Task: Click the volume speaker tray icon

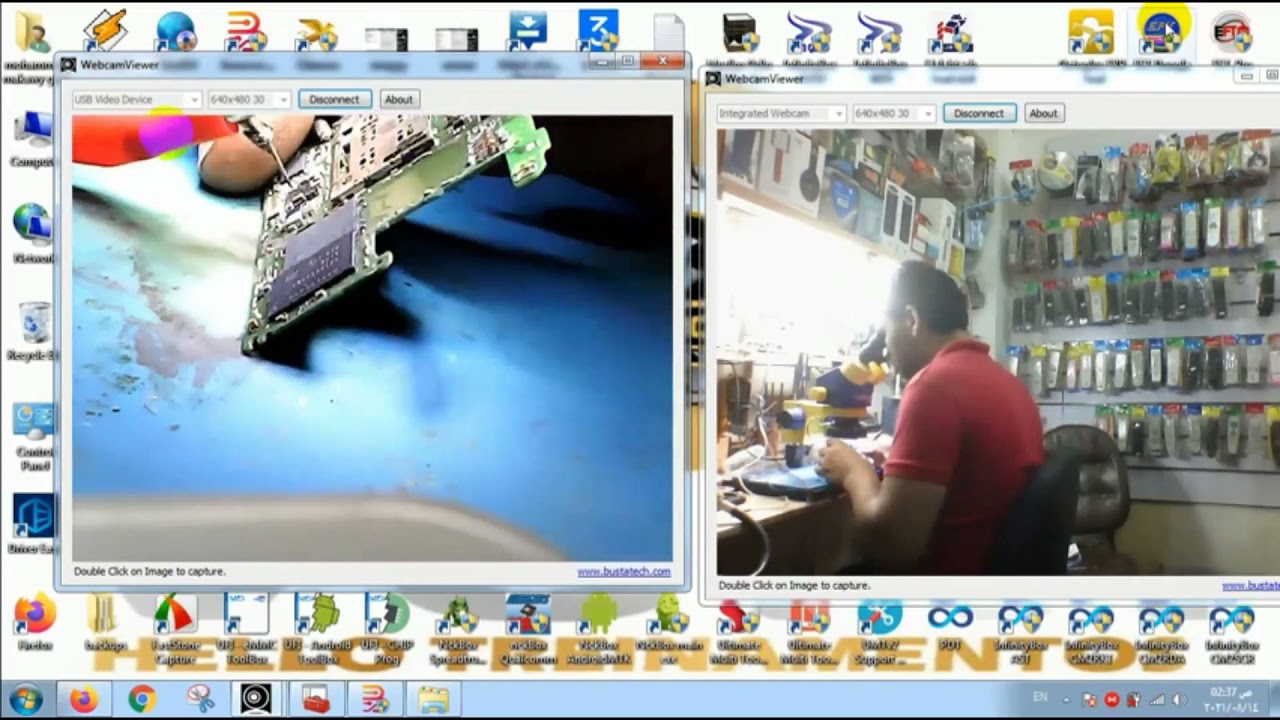Action: [1179, 700]
